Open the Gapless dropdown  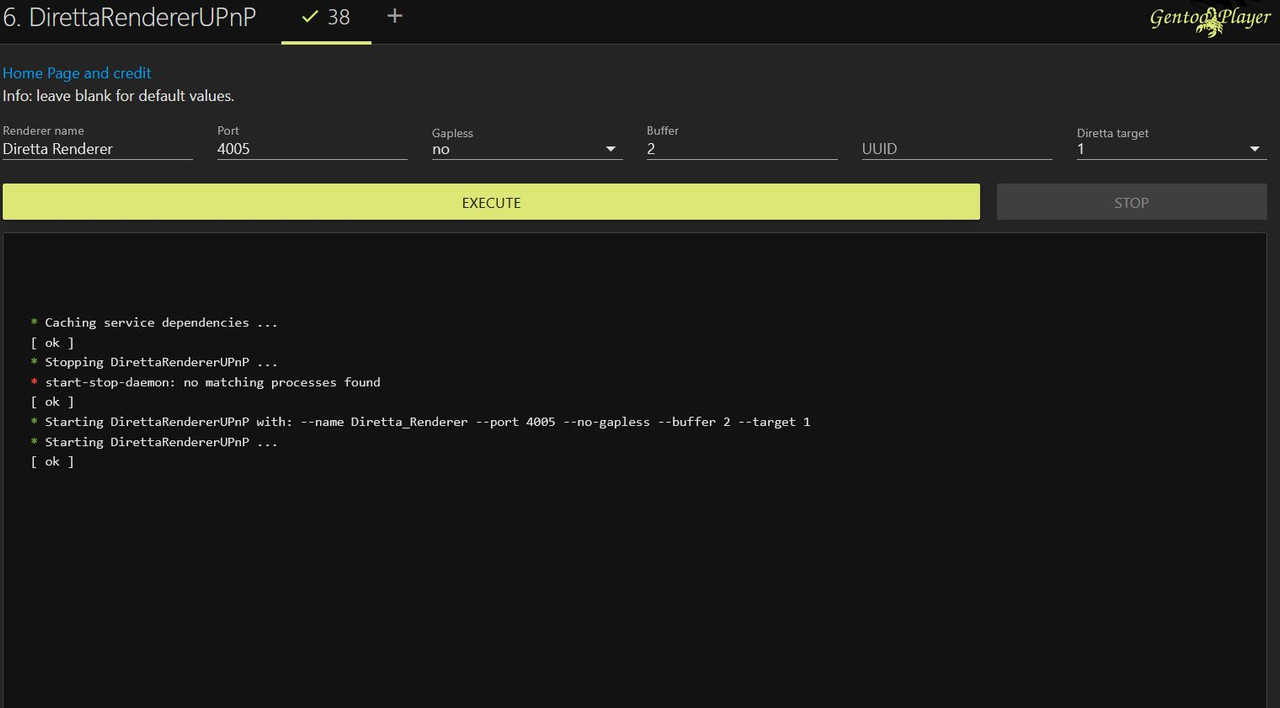coord(527,149)
